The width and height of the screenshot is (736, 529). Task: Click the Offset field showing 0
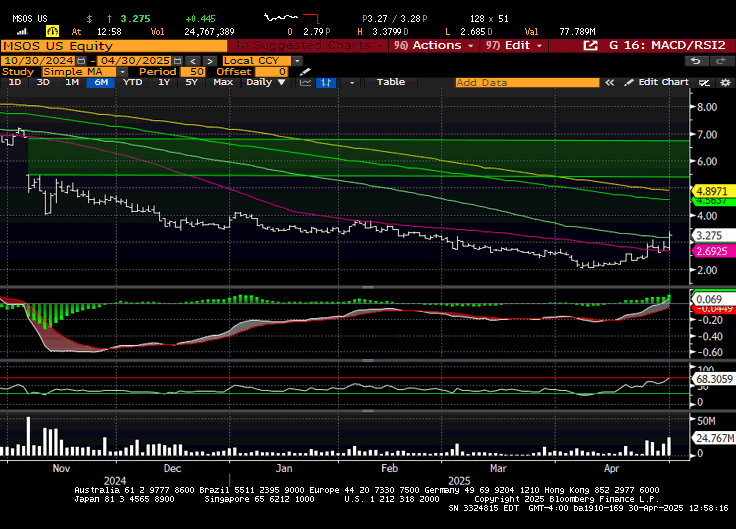pos(272,72)
